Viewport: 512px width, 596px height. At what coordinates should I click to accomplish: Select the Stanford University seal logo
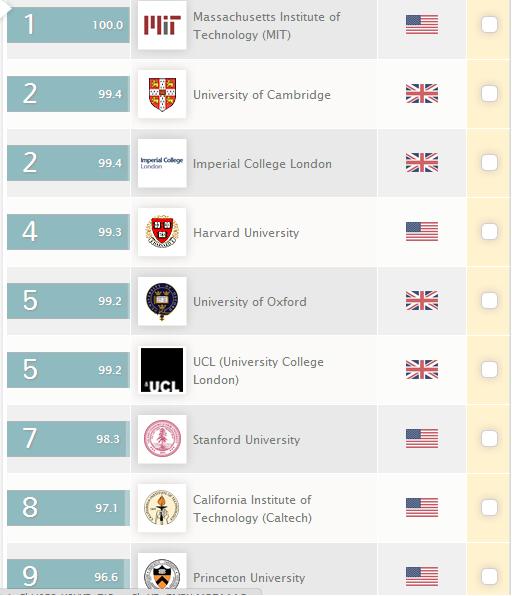click(162, 439)
